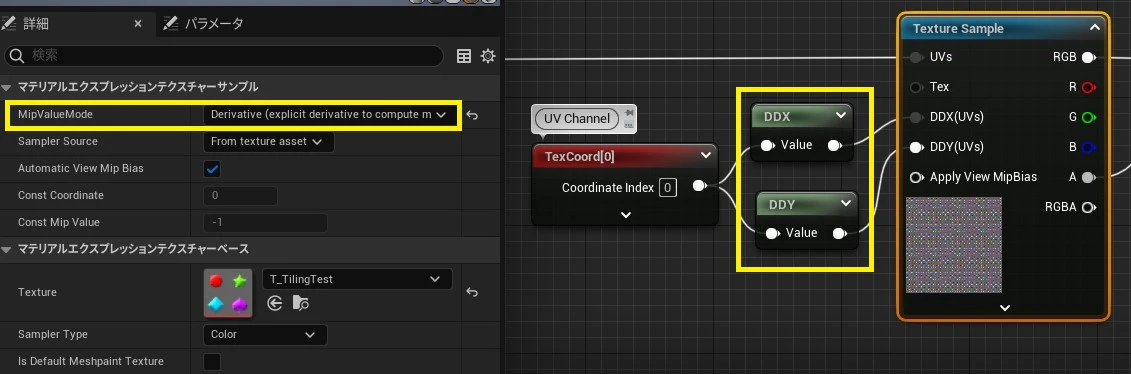This screenshot has height=374, width=1131.
Task: Pin the UV Channel comment bubble
Action: 628,112
